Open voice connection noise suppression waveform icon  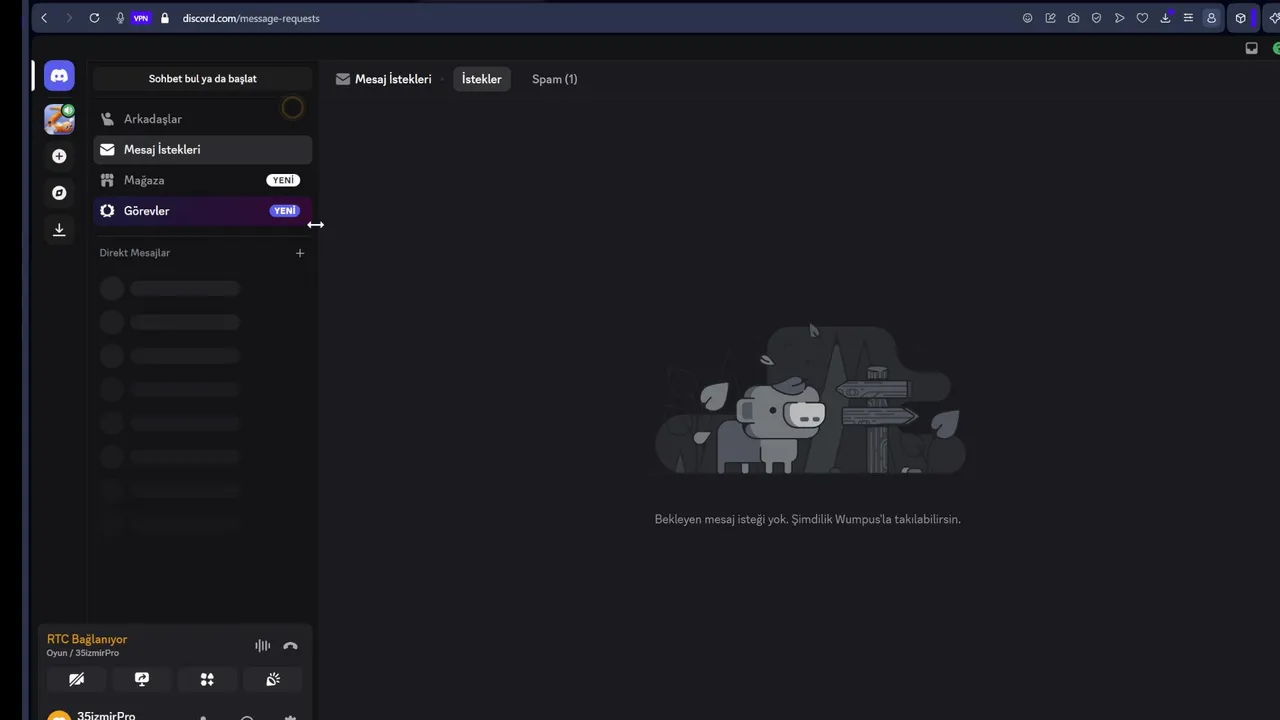point(262,646)
